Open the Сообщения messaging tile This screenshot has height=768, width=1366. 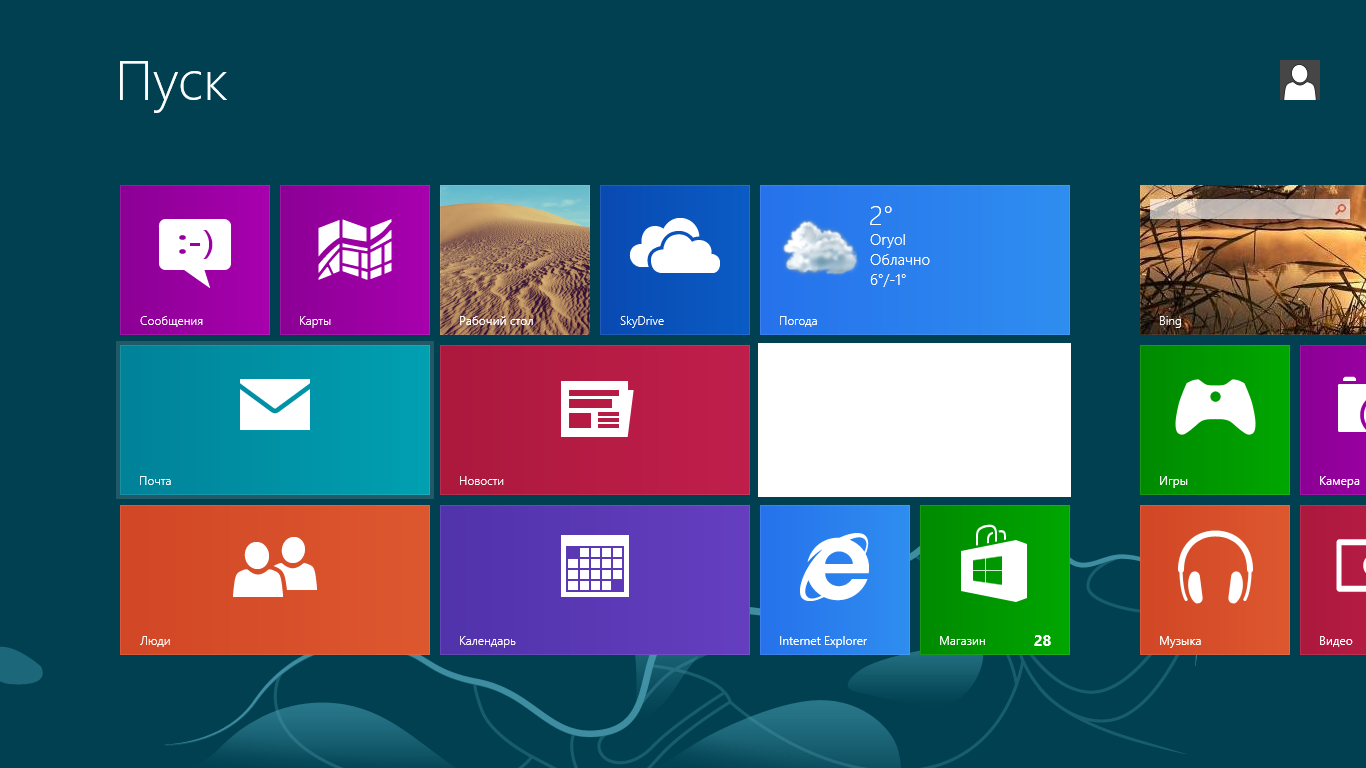pyautogui.click(x=195, y=260)
